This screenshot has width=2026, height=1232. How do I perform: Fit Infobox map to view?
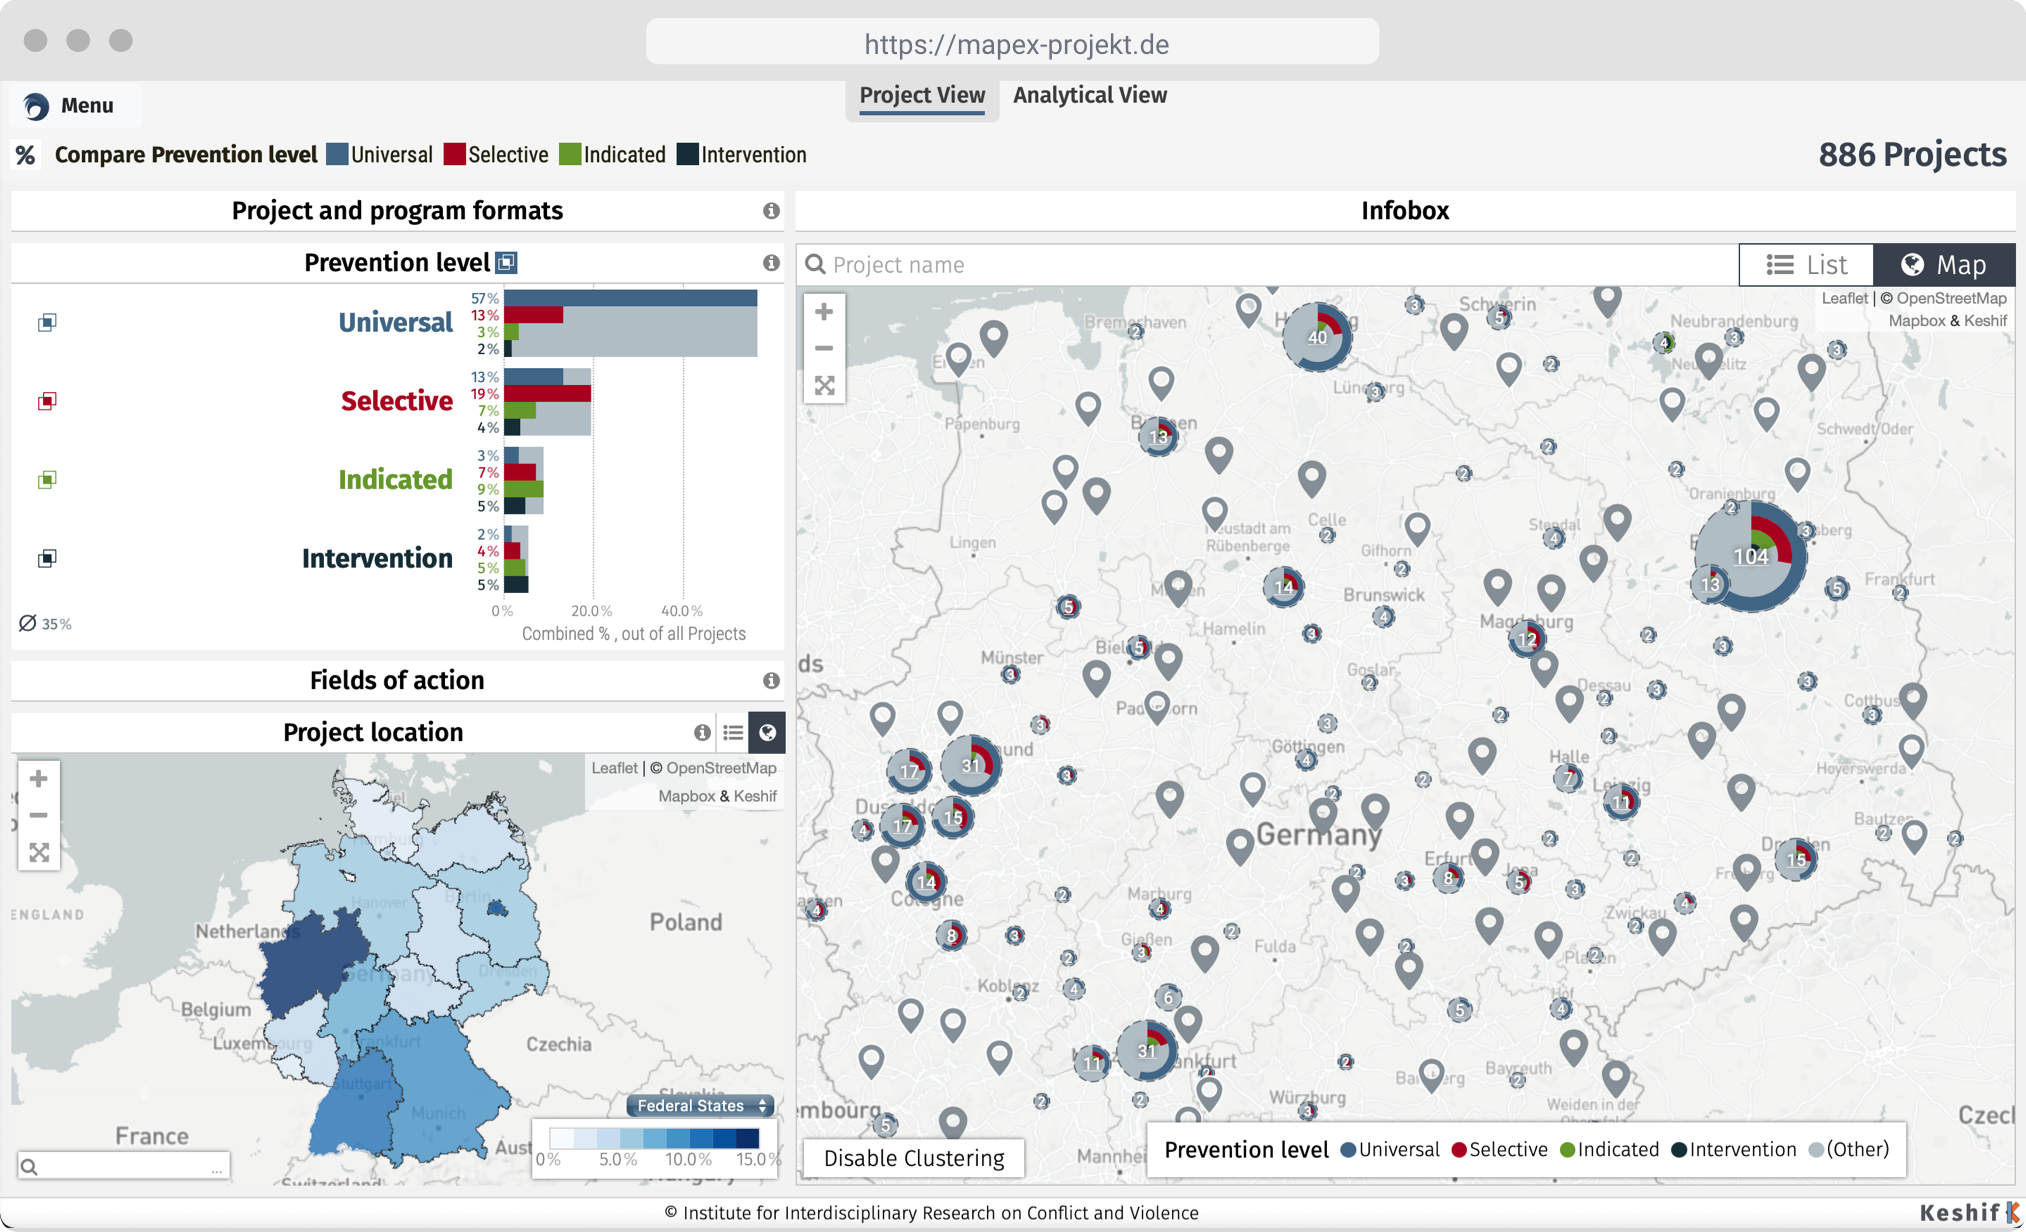tap(824, 386)
